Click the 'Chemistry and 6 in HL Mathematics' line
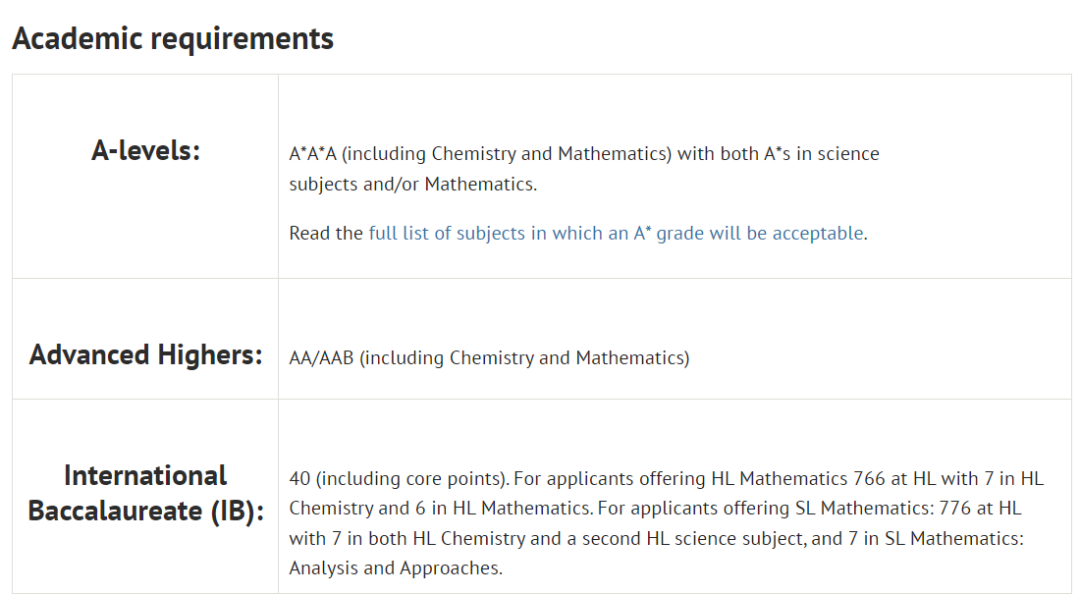This screenshot has width=1080, height=594. point(440,509)
